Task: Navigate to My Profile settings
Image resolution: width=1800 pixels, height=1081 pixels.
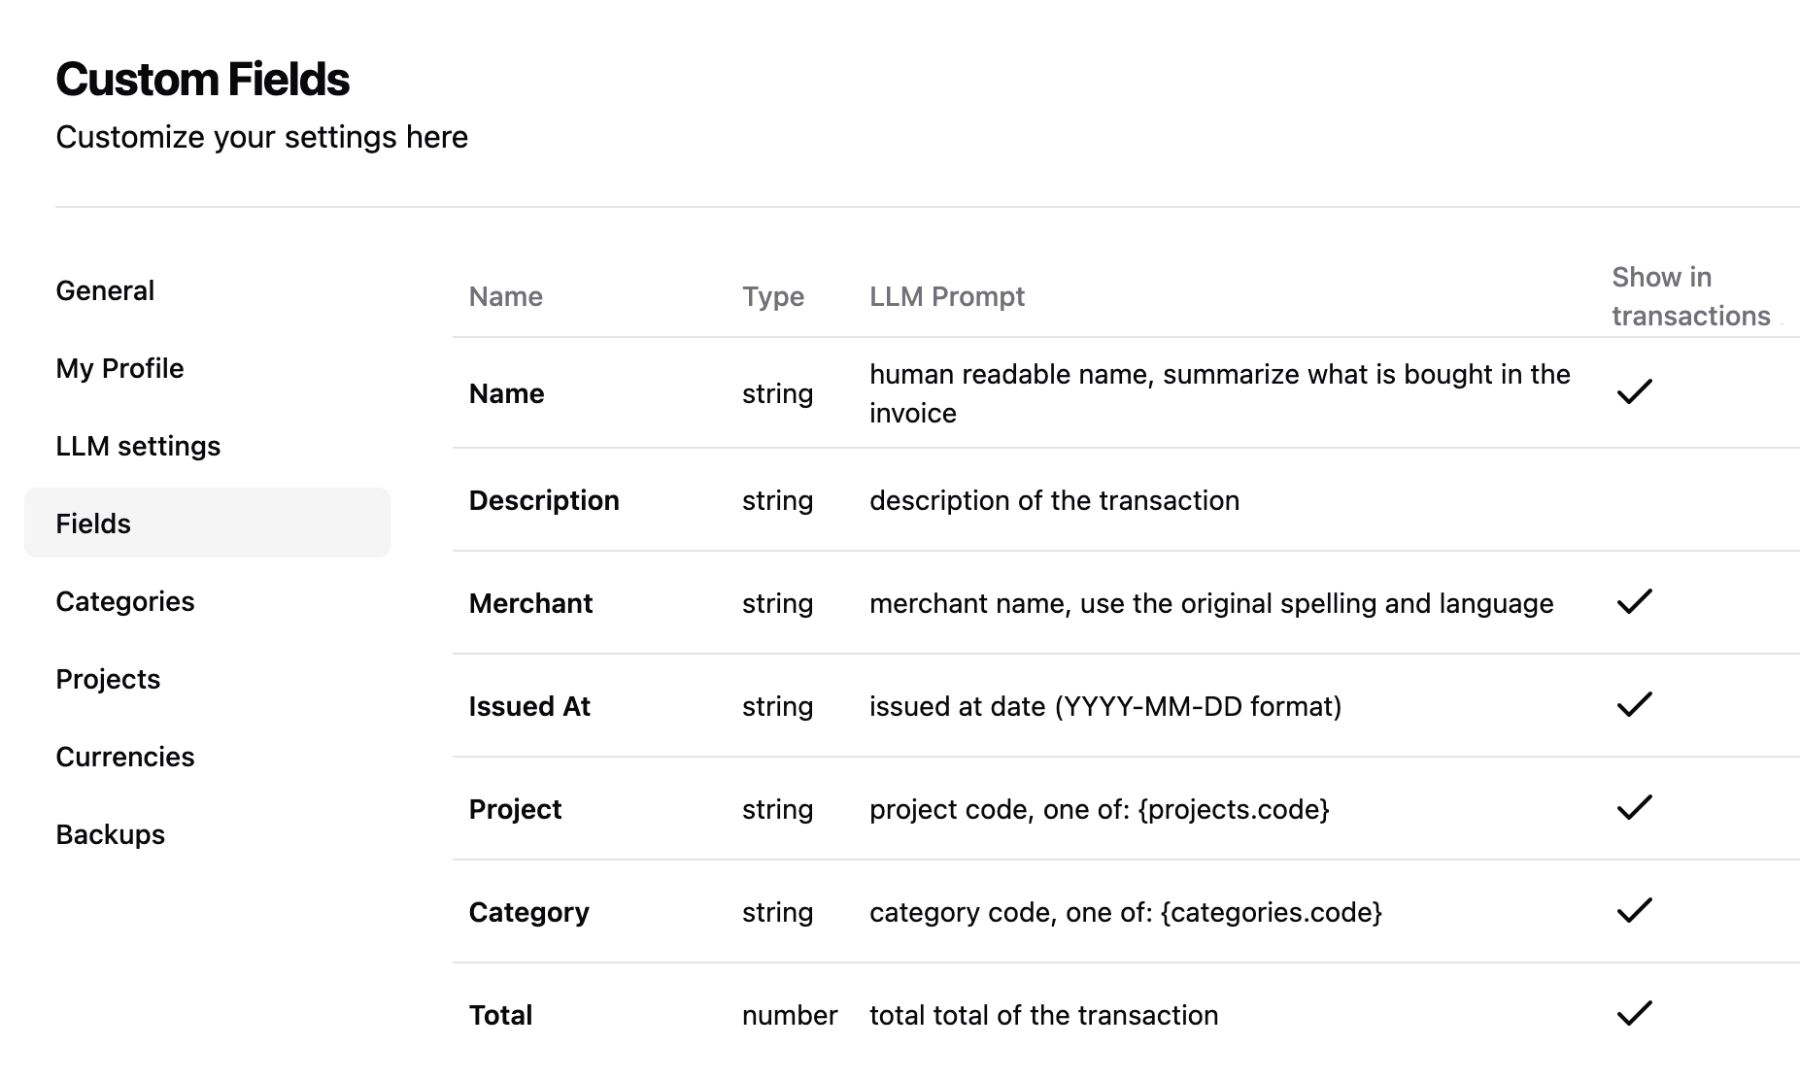Action: point(119,368)
